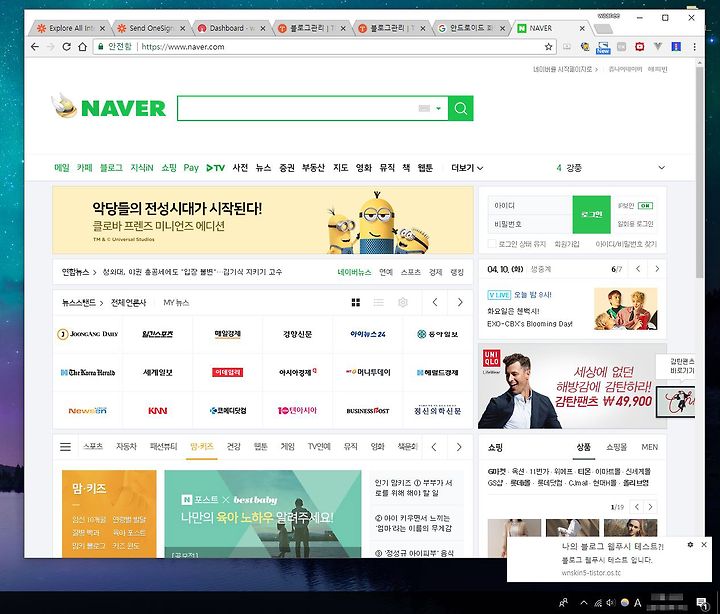
Task: Go to next shopping page arrow
Action: point(650,507)
